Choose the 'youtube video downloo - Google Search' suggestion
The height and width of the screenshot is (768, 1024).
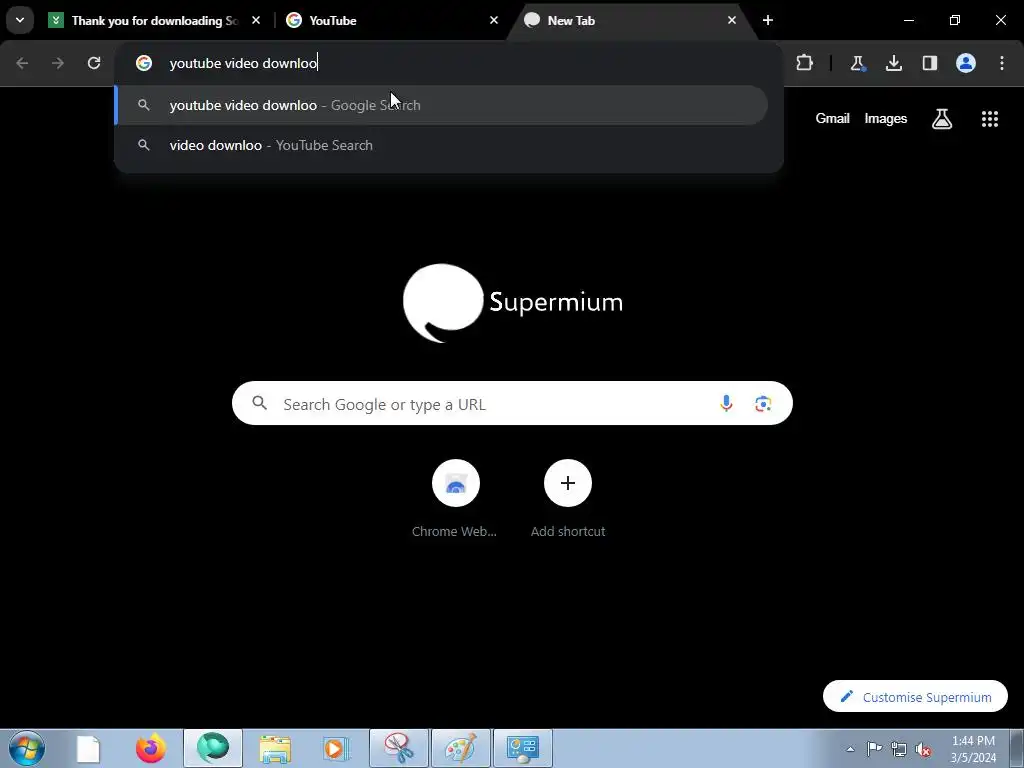(441, 105)
